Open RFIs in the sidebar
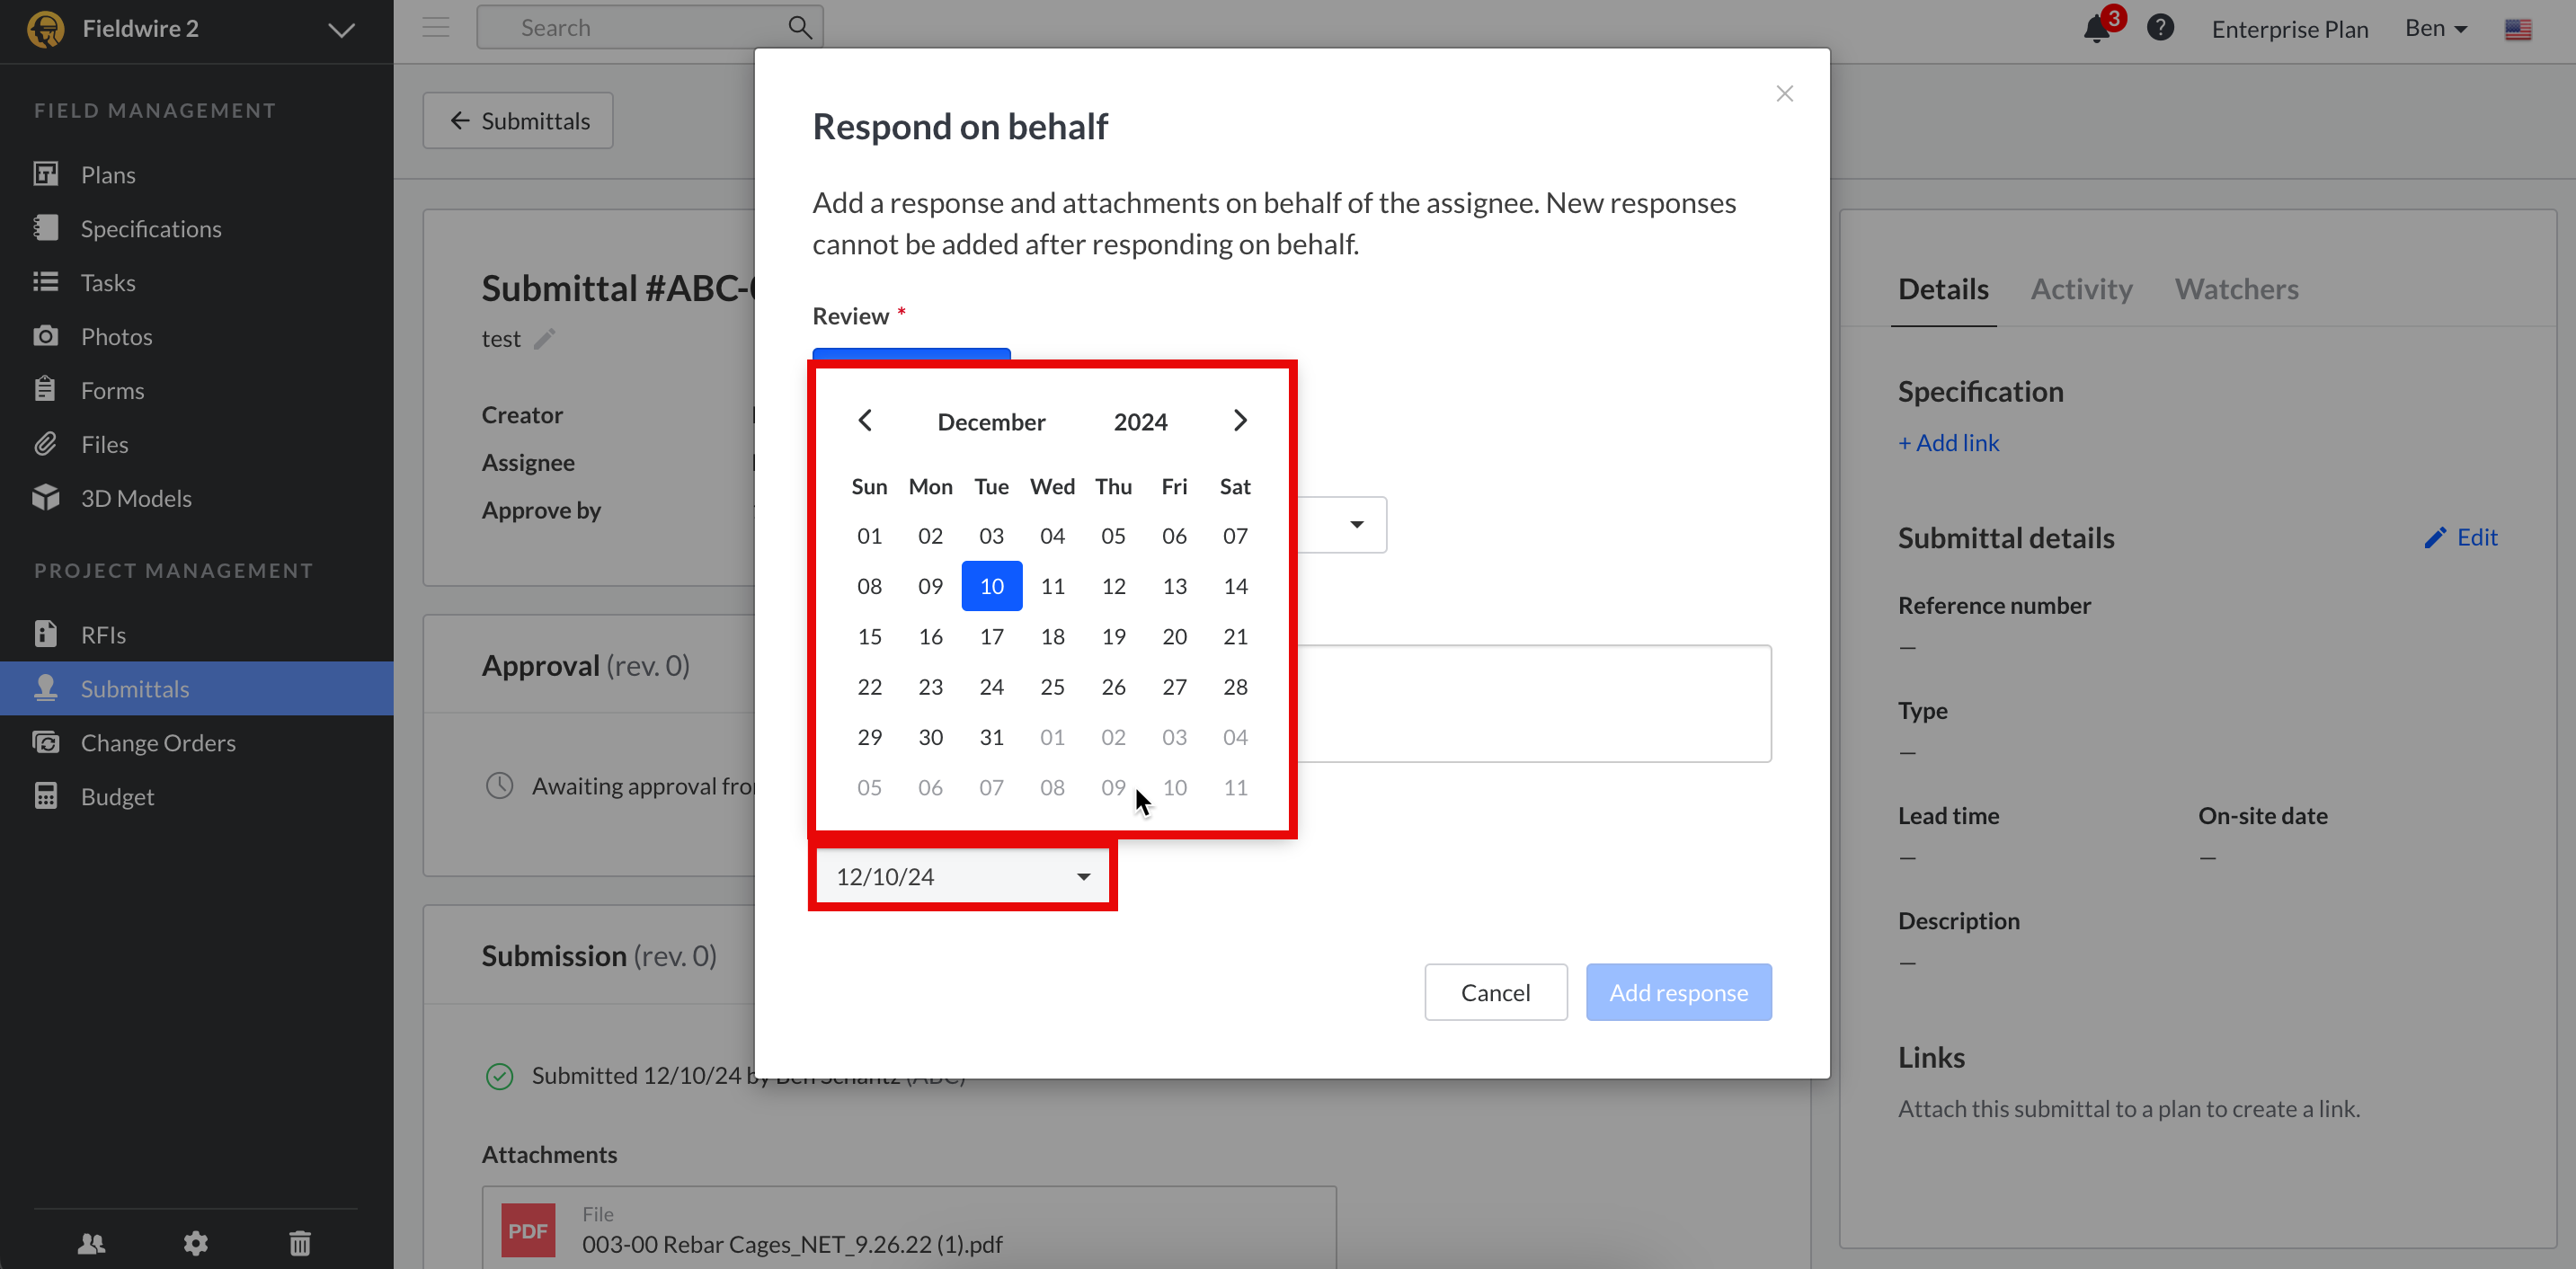The image size is (2576, 1269). click(103, 635)
